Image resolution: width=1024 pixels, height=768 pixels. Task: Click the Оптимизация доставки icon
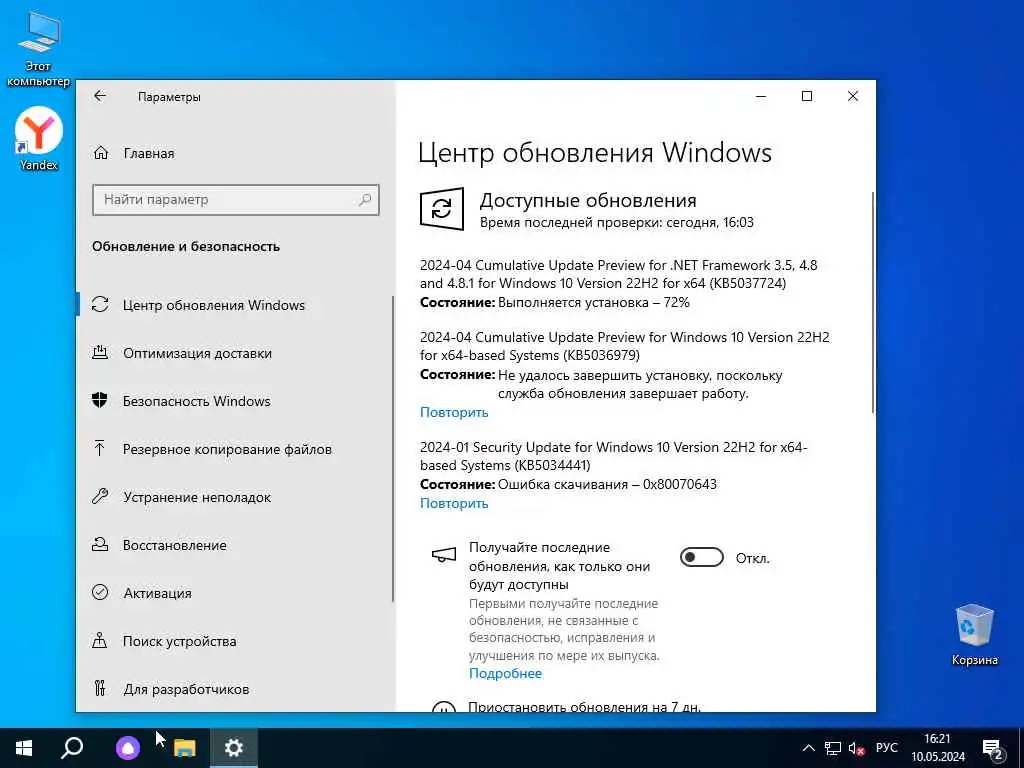[x=100, y=353]
